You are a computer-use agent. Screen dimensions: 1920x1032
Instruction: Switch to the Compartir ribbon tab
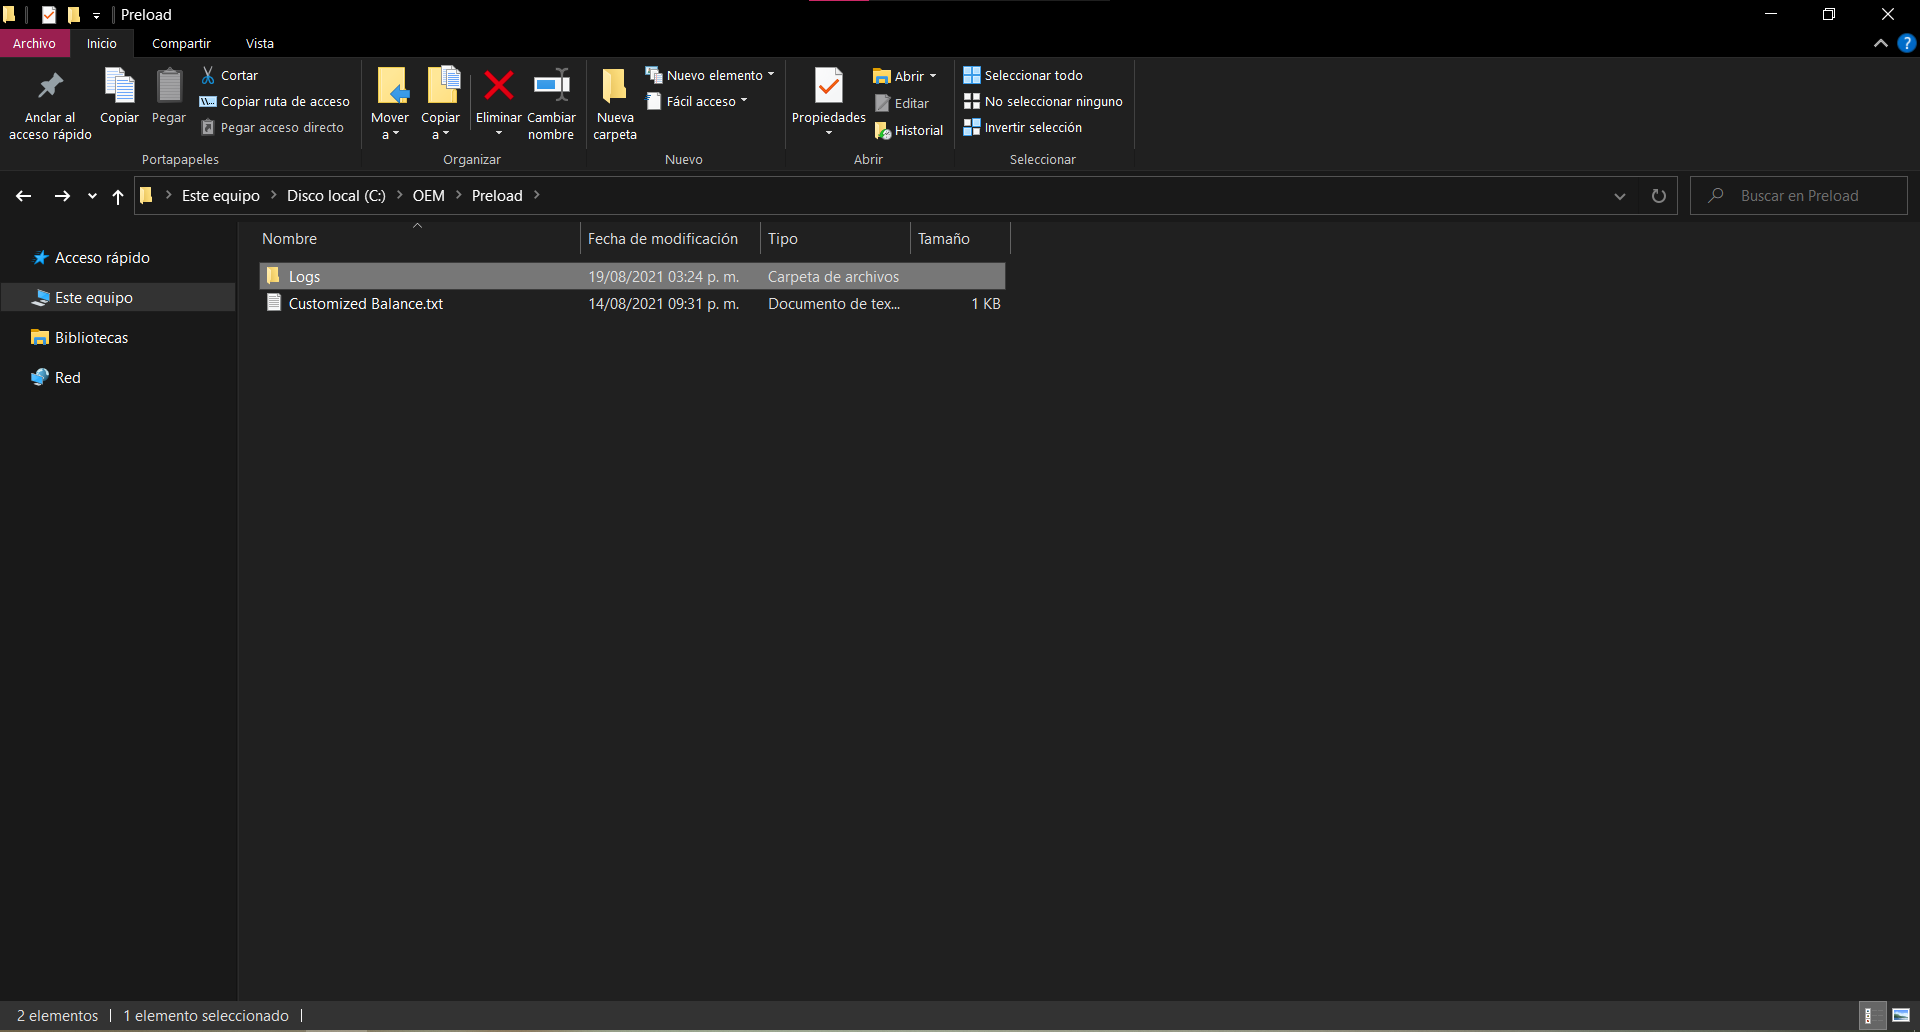tap(181, 43)
